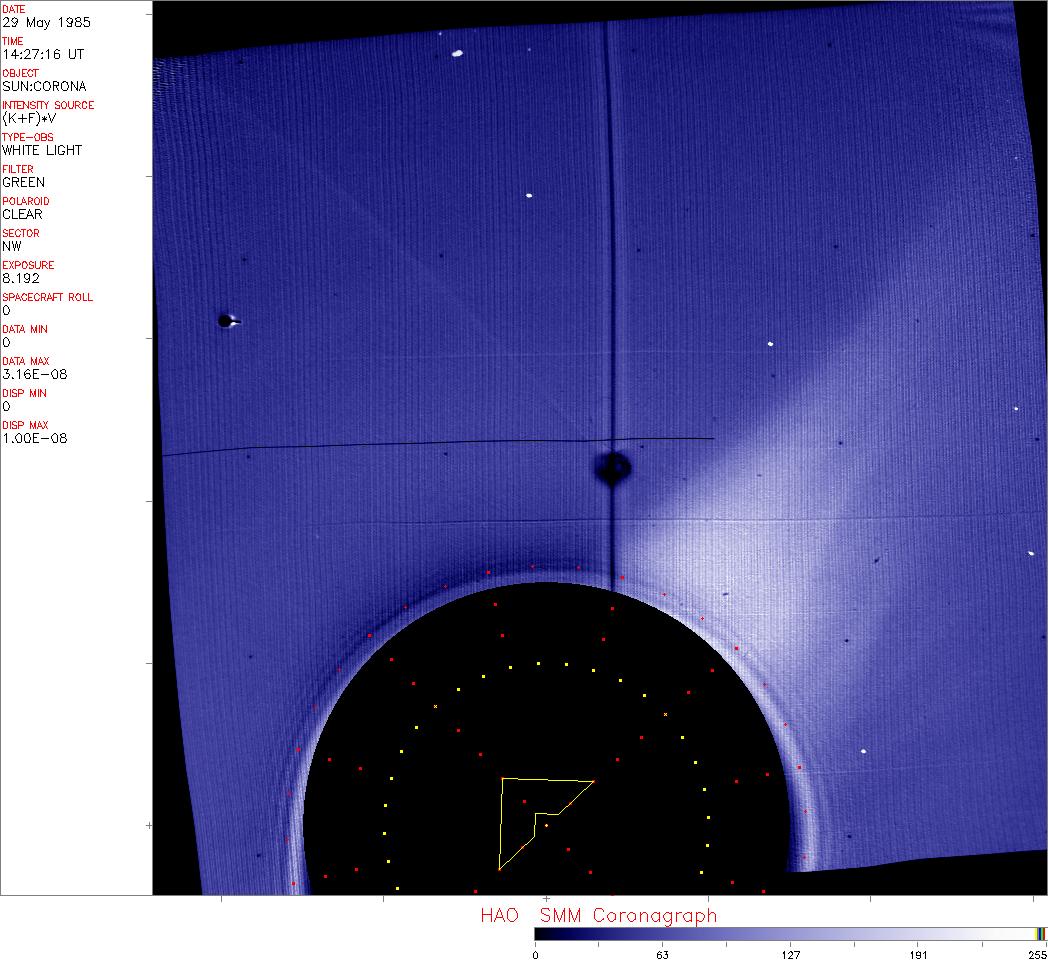This screenshot has width=1048, height=960.
Task: Select the disp max value 1.00E-08
Action: point(35,438)
